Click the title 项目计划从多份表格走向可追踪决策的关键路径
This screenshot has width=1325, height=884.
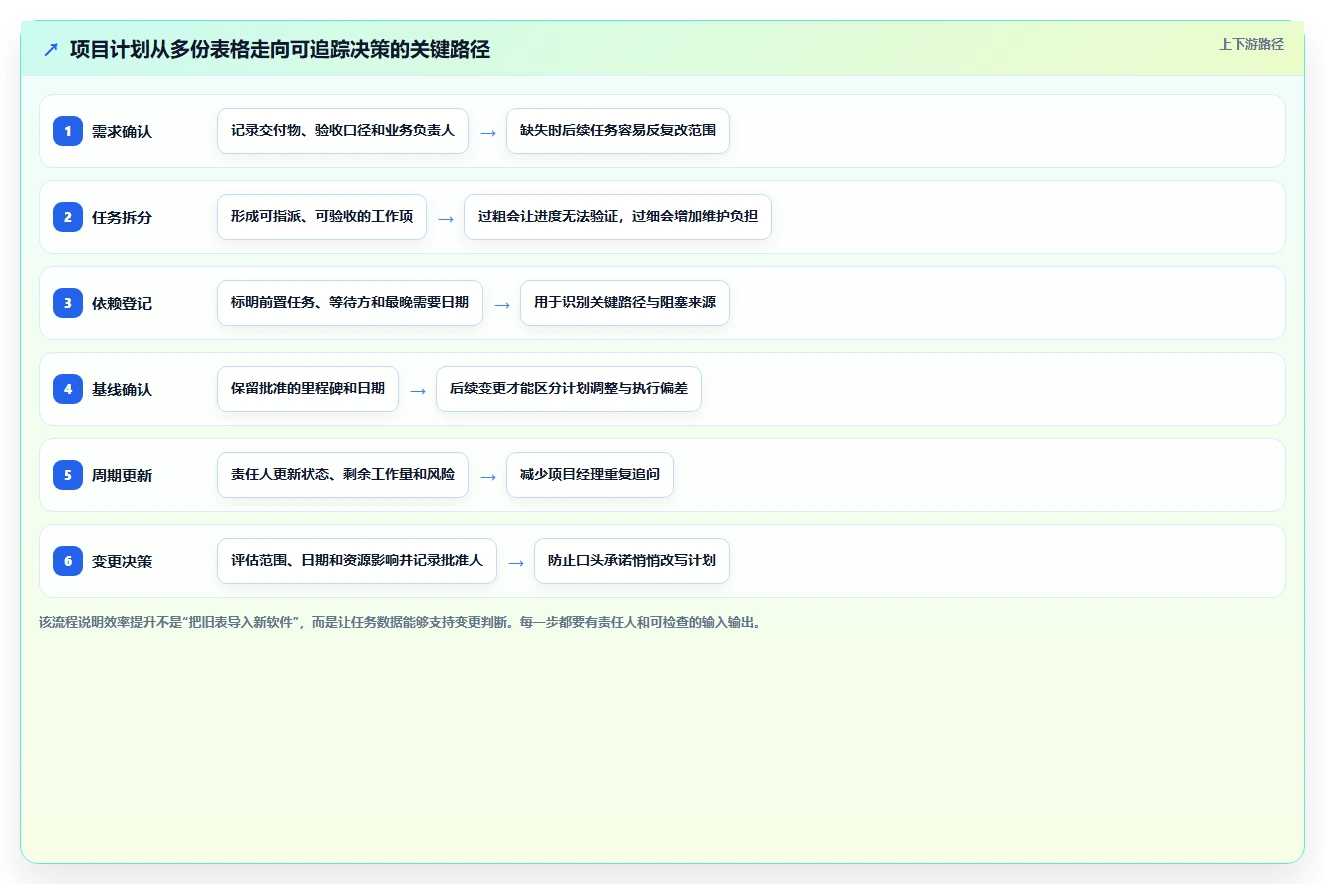click(x=280, y=50)
